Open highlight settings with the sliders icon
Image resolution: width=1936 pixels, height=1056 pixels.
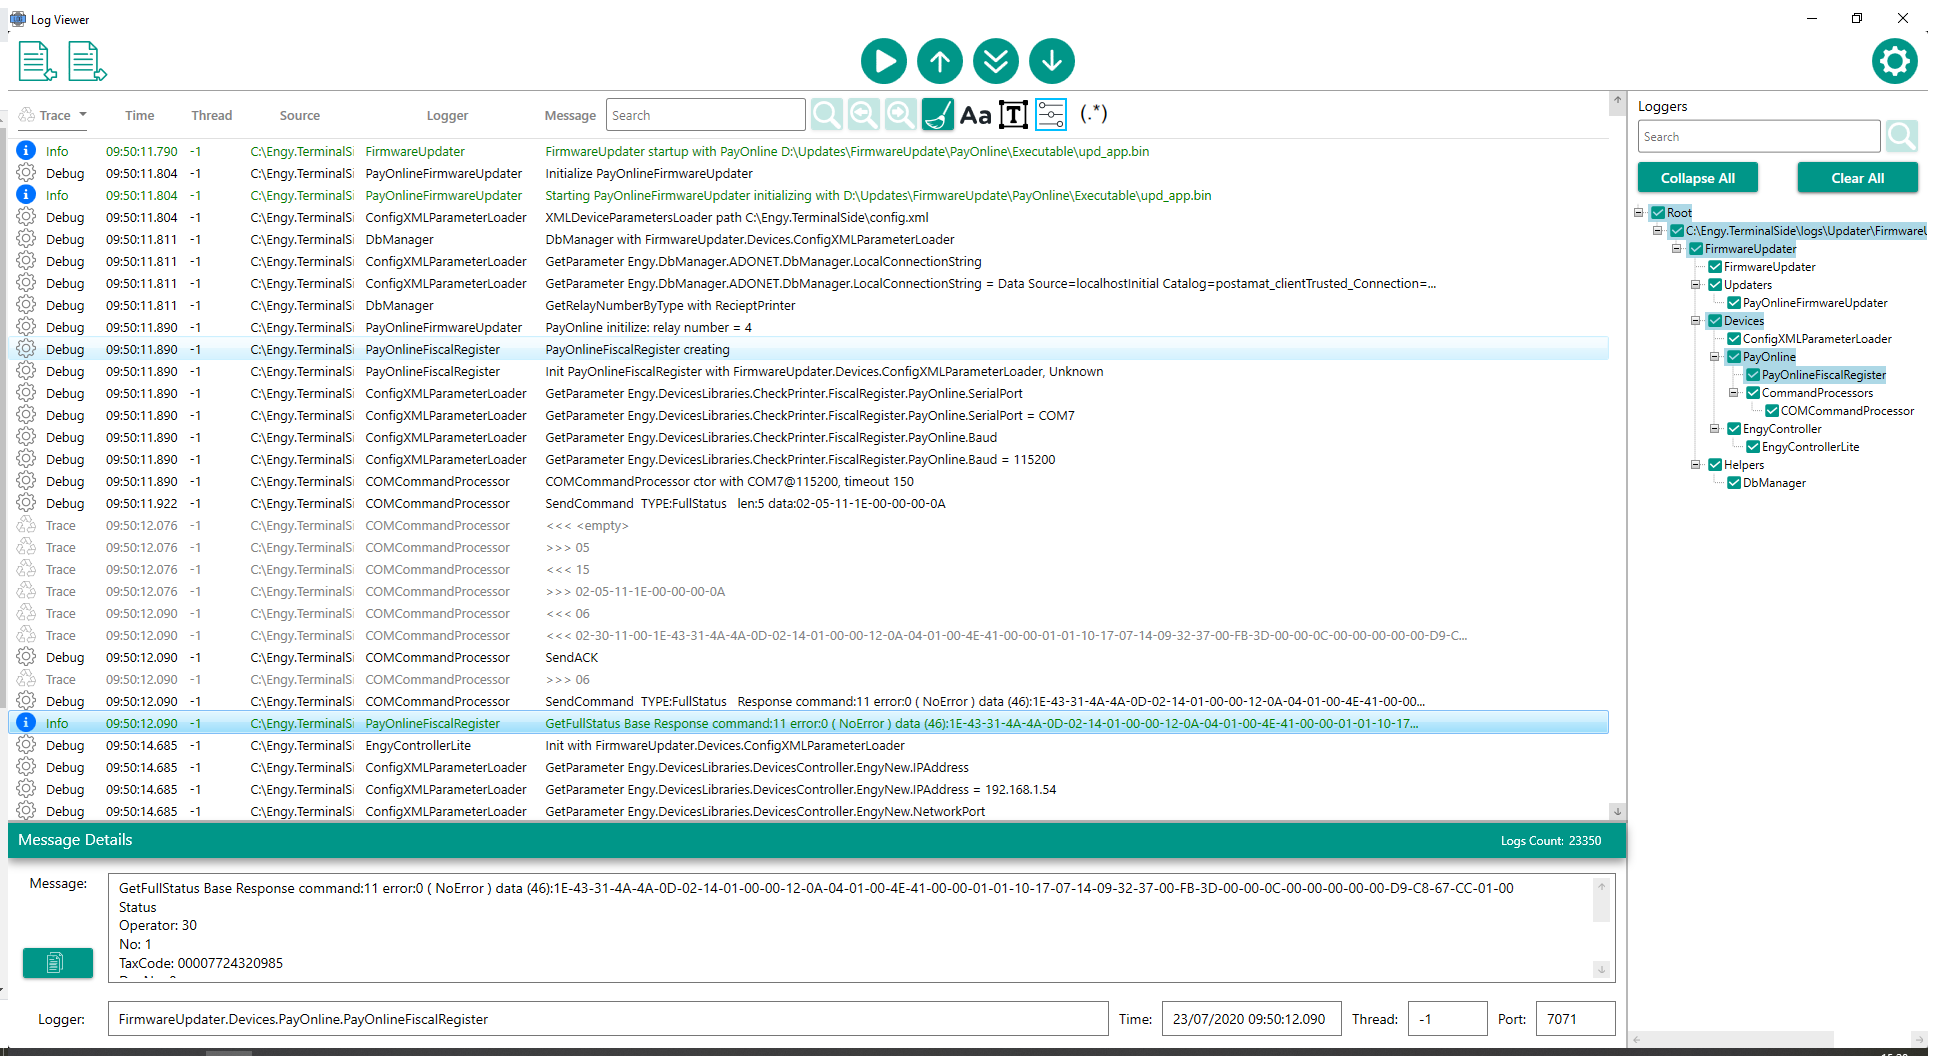tap(1051, 114)
